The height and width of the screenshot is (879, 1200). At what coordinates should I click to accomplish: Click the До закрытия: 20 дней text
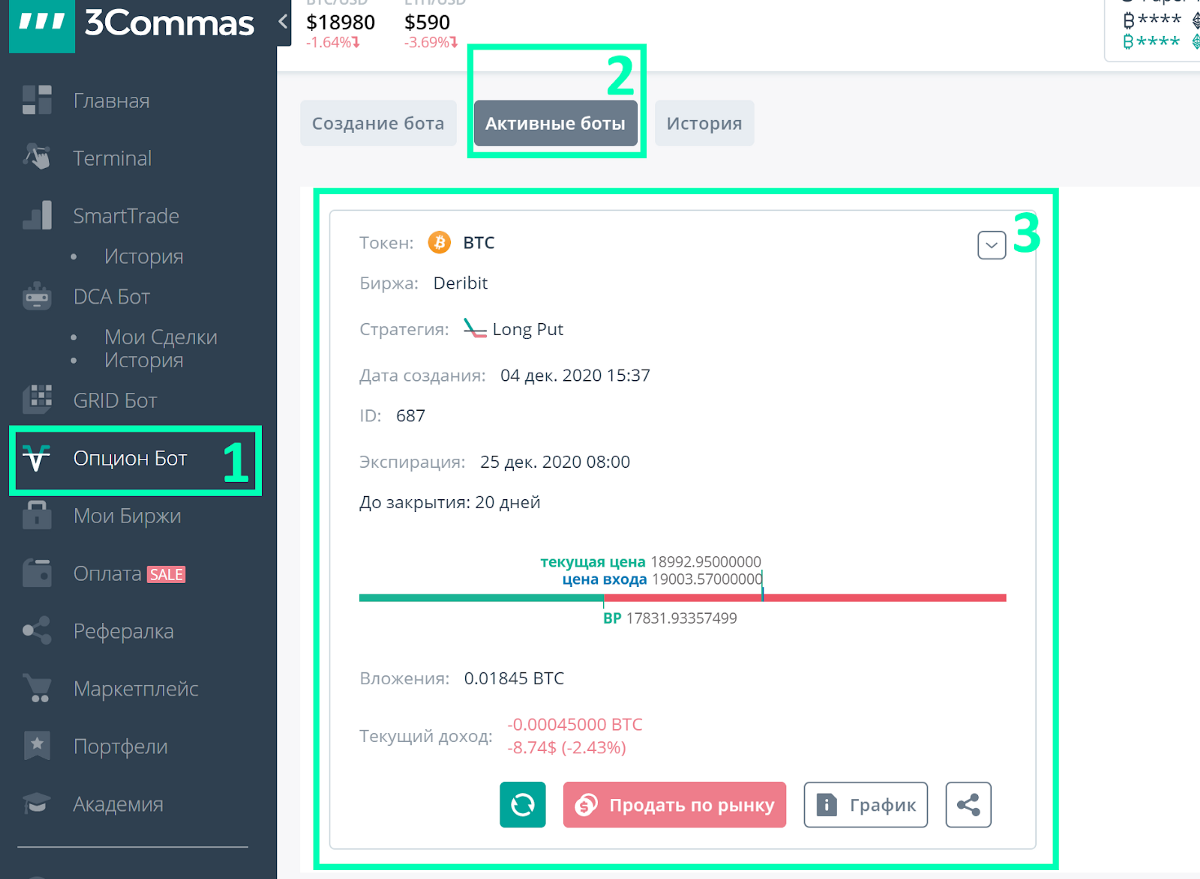click(x=450, y=503)
